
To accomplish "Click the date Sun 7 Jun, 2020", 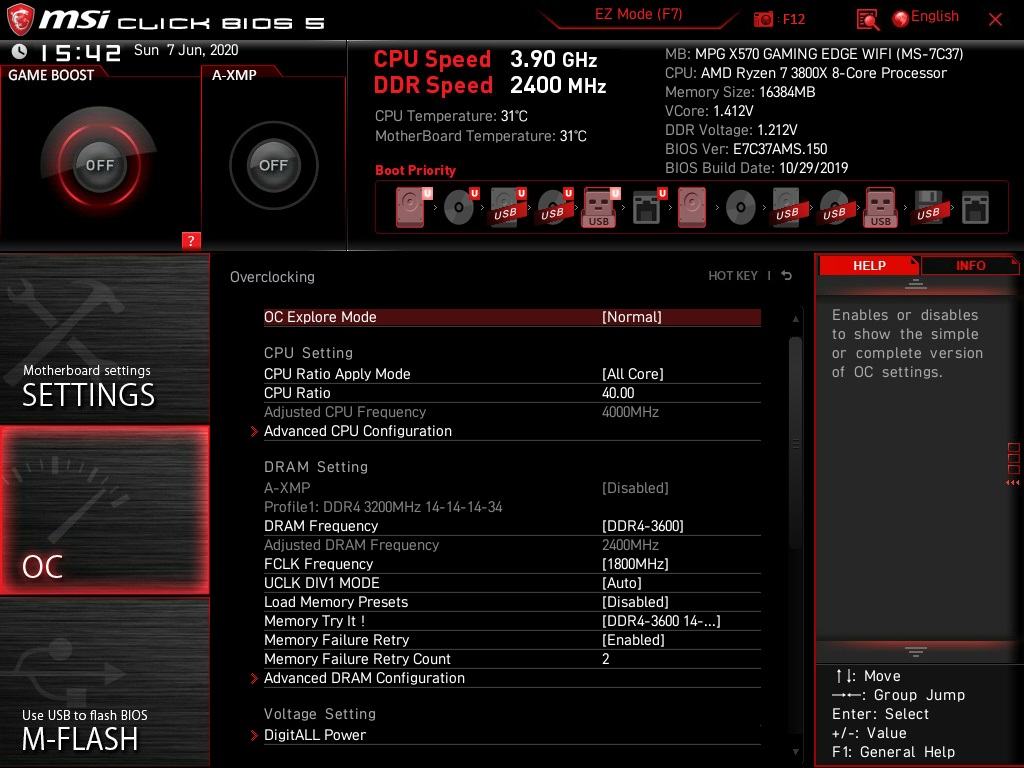I will pyautogui.click(x=186, y=50).
